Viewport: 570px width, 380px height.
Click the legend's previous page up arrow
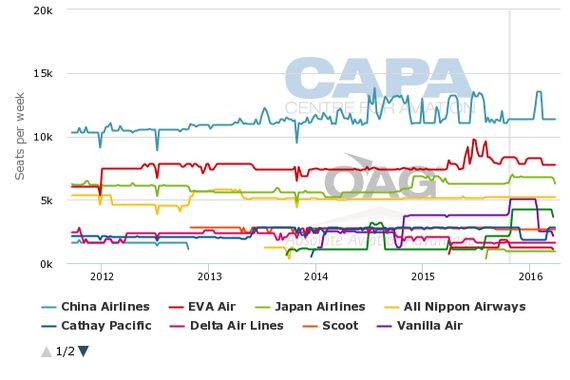pos(47,352)
